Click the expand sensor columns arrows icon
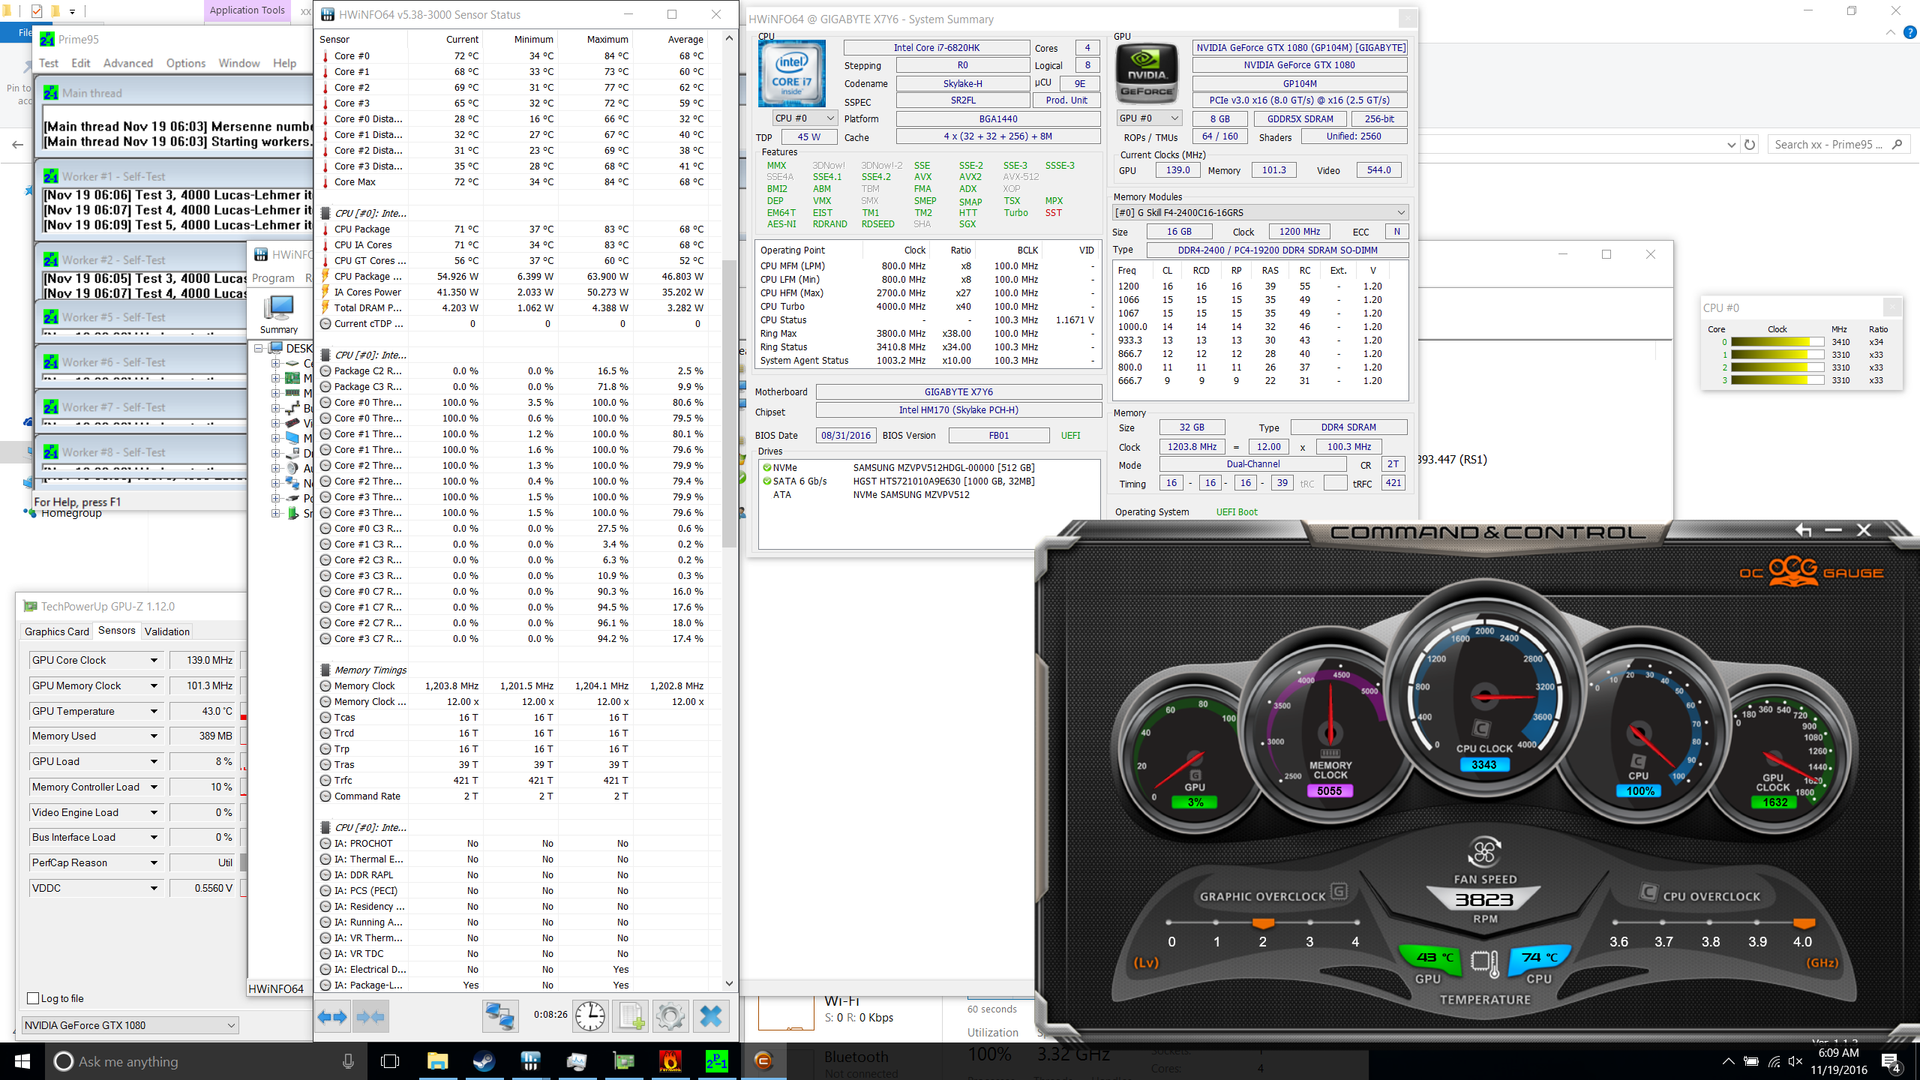Viewport: 1920px width, 1080px height. pos(332,1017)
